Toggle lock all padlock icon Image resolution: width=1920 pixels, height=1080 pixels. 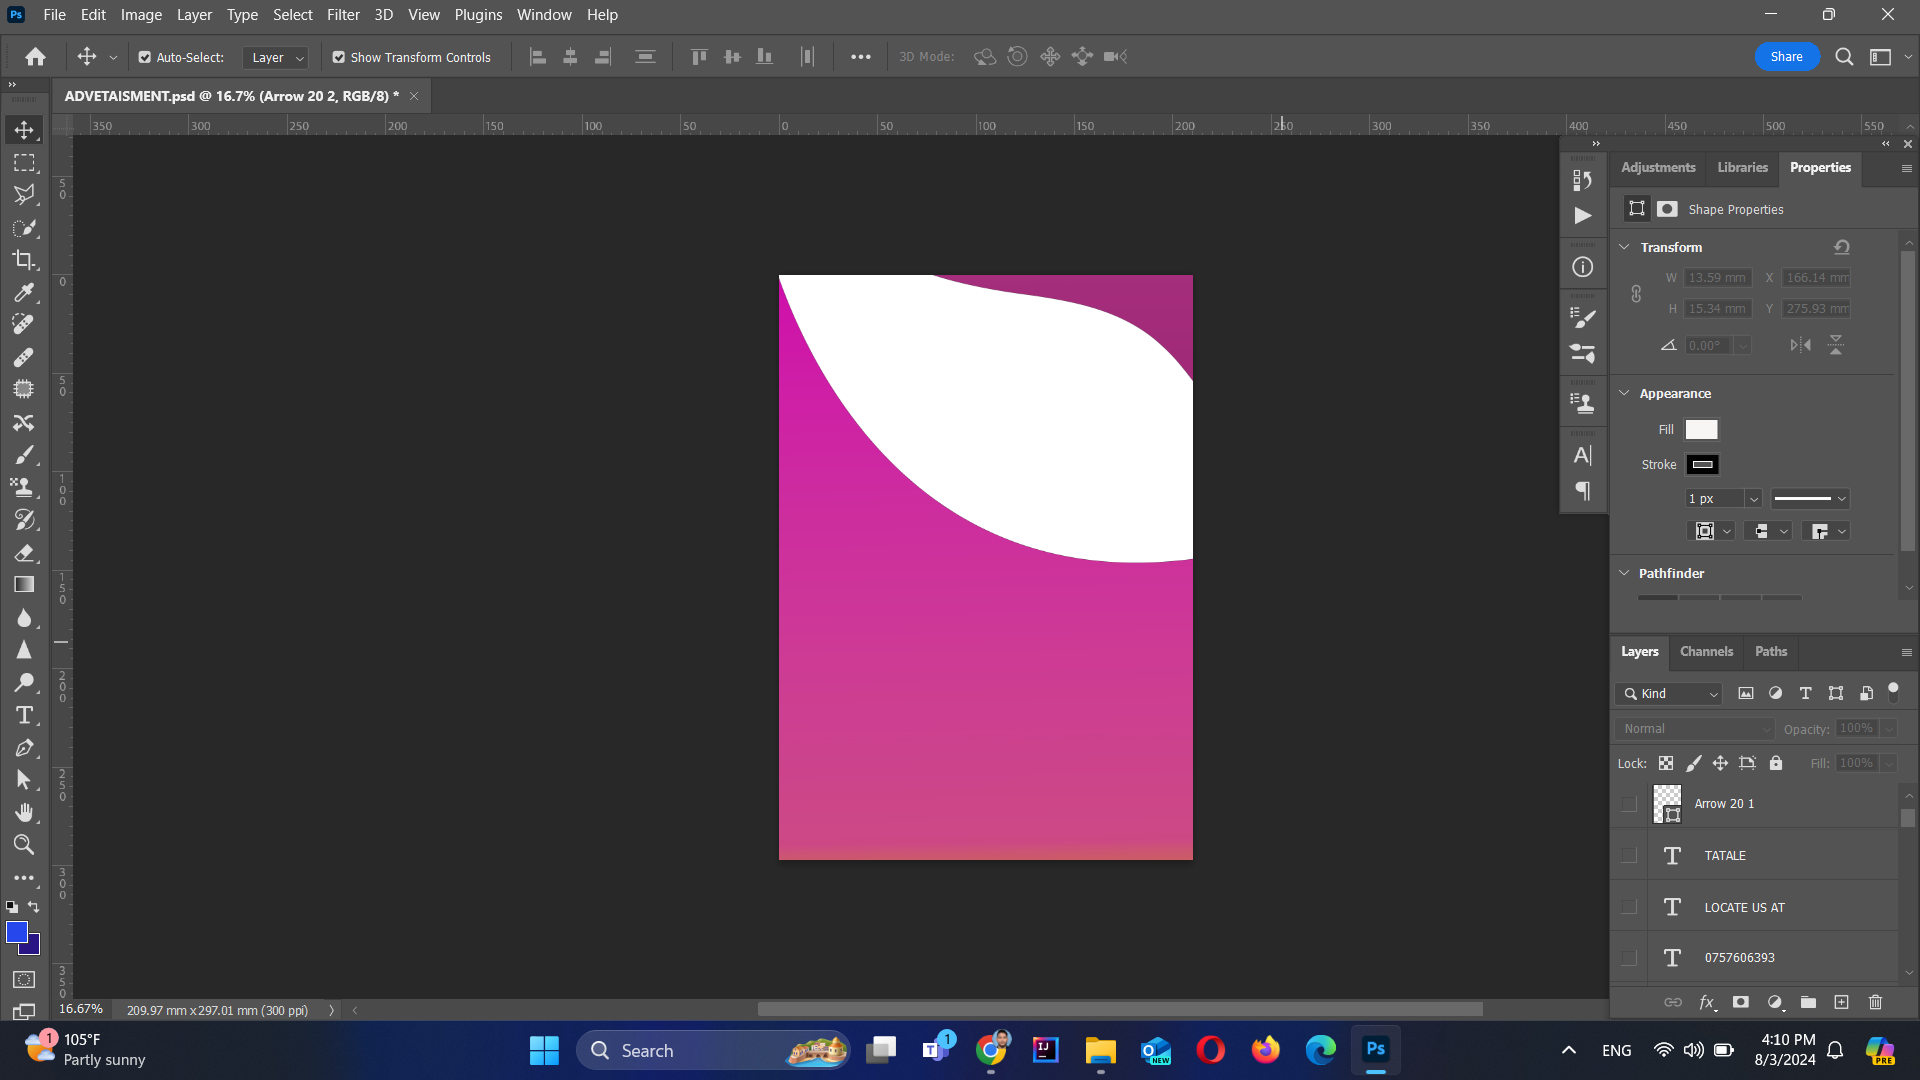[x=1776, y=763]
